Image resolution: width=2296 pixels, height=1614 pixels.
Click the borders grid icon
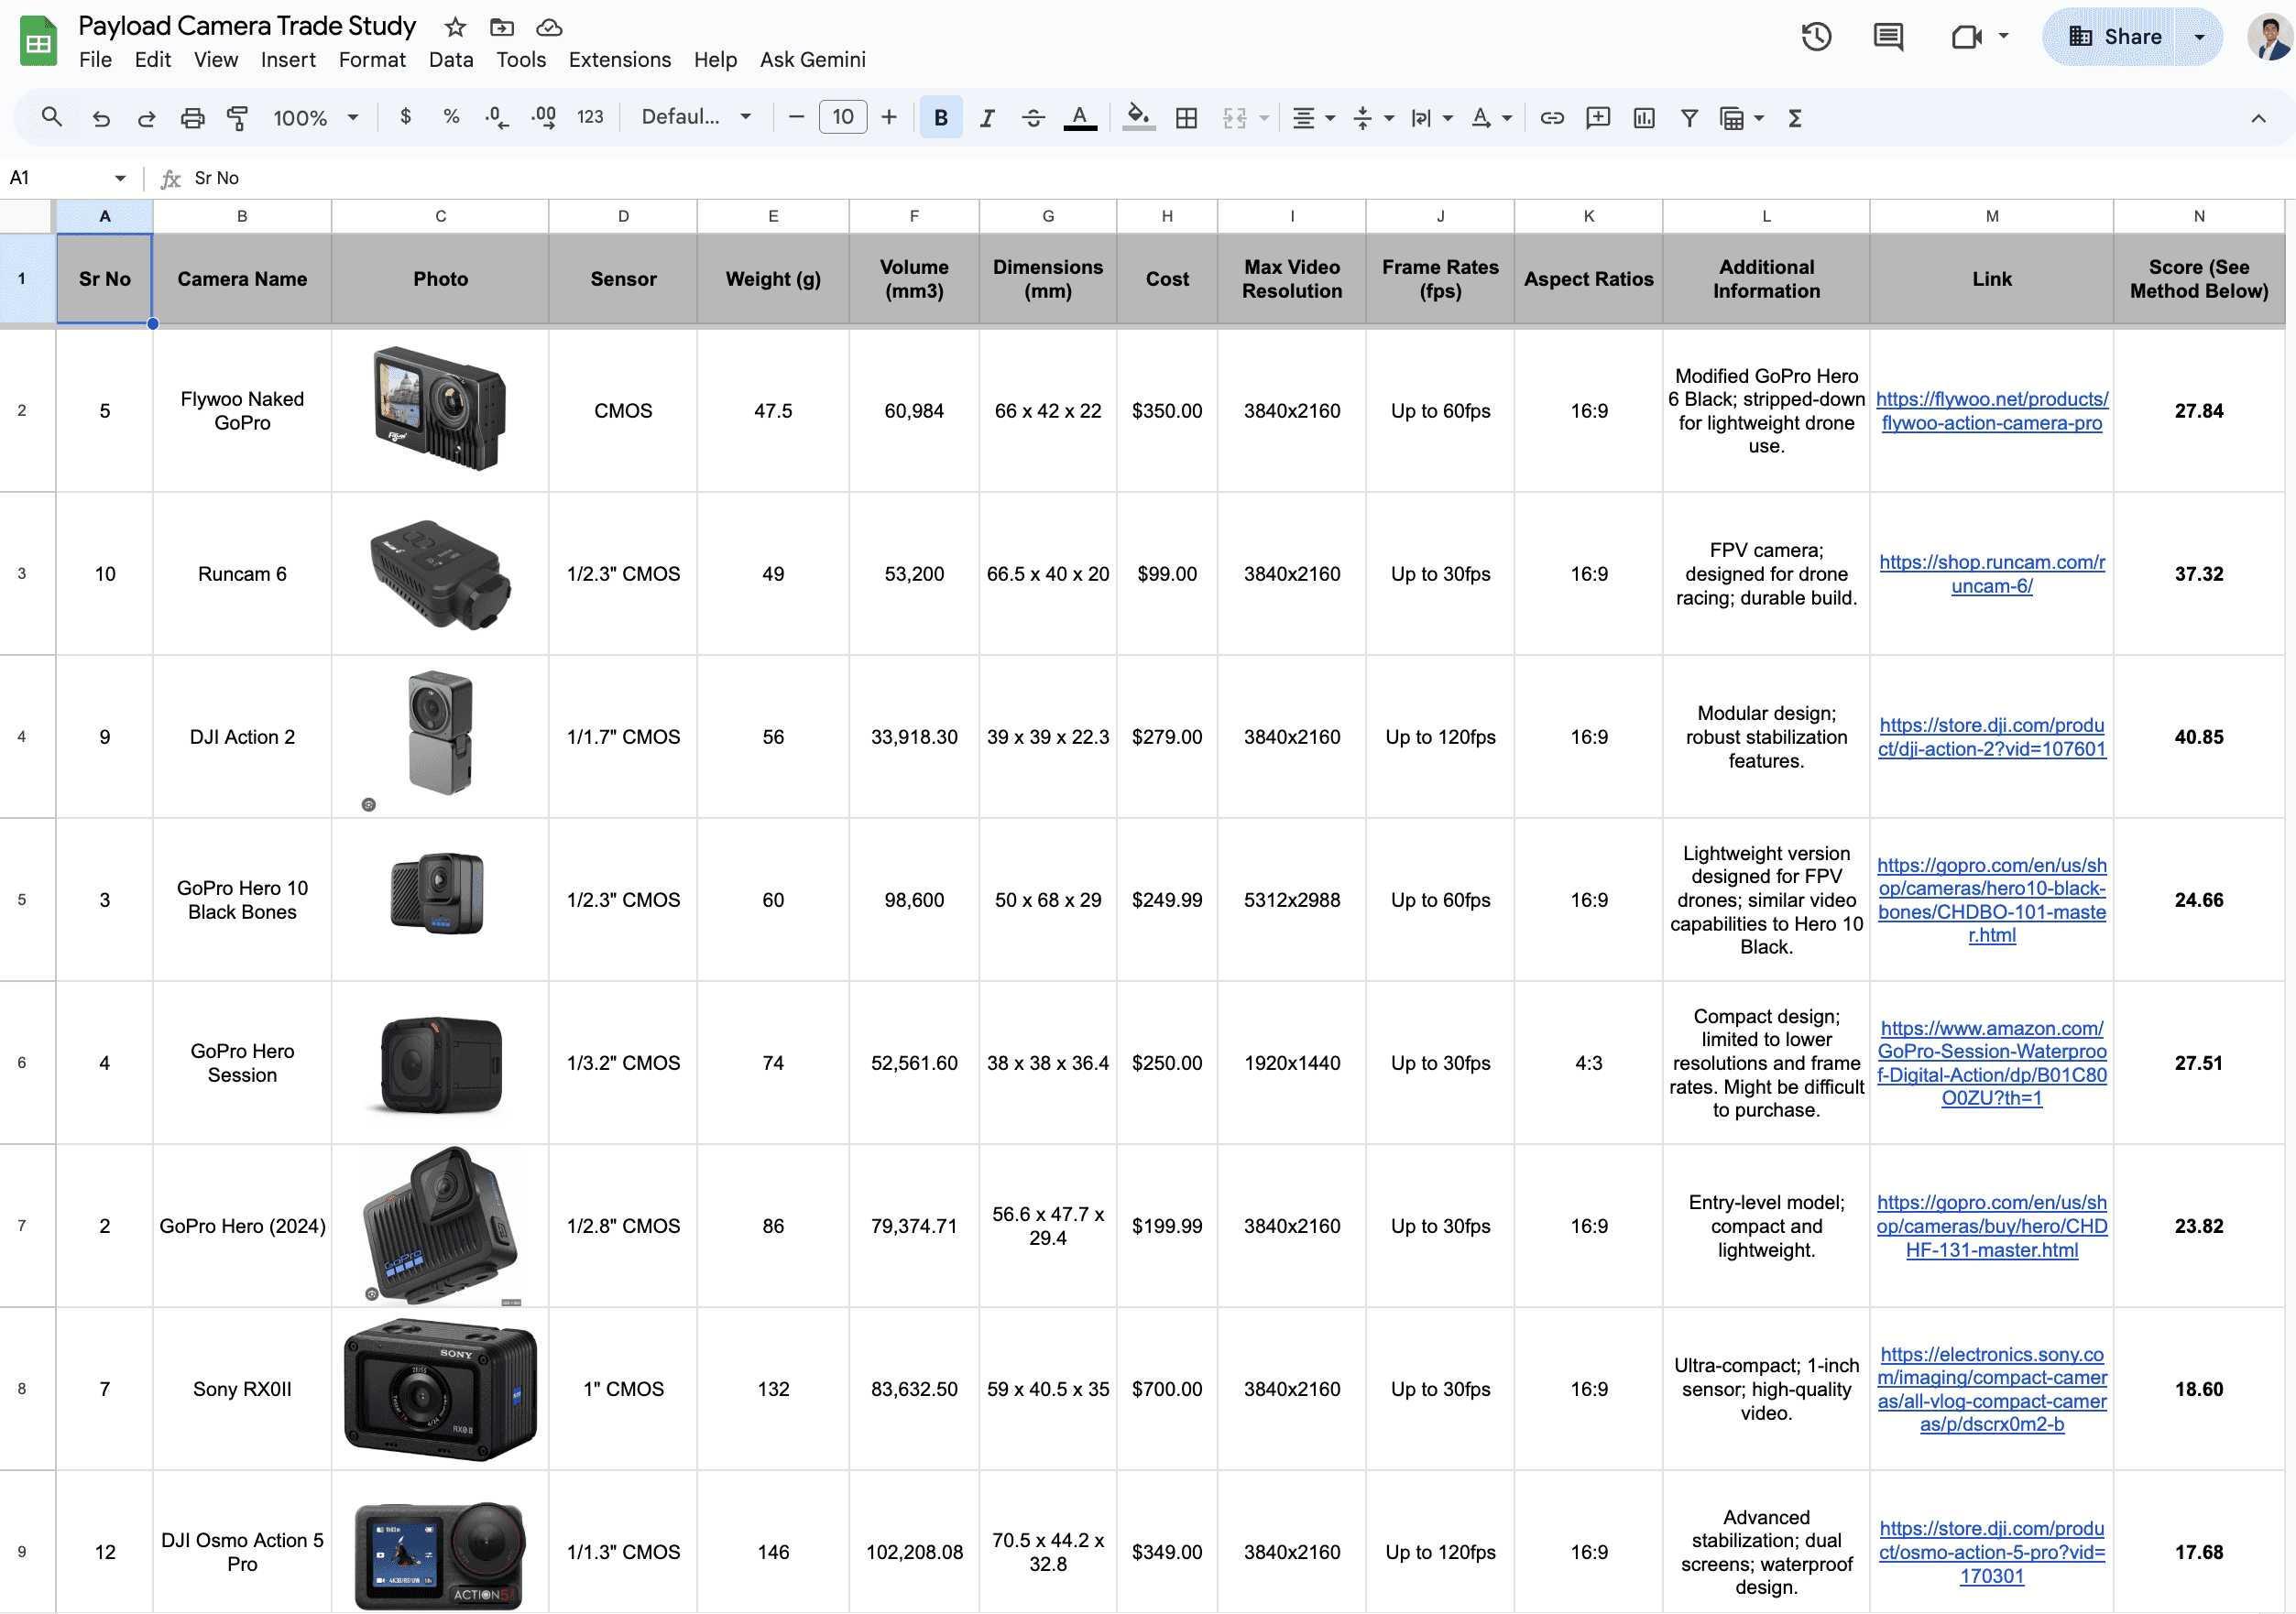coord(1186,118)
